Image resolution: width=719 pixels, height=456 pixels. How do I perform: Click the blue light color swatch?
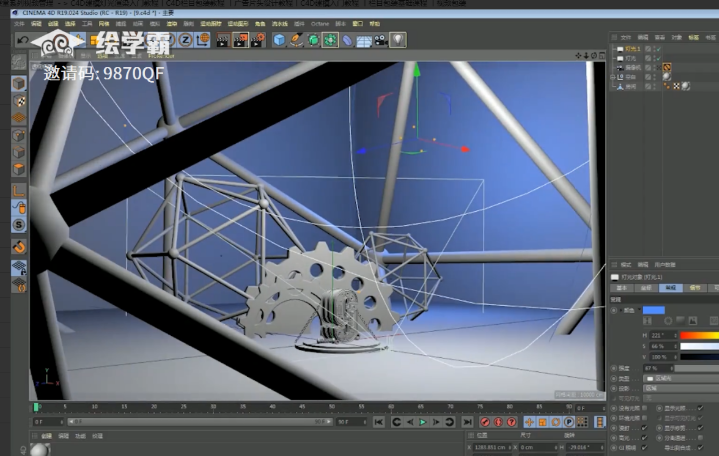[653, 310]
